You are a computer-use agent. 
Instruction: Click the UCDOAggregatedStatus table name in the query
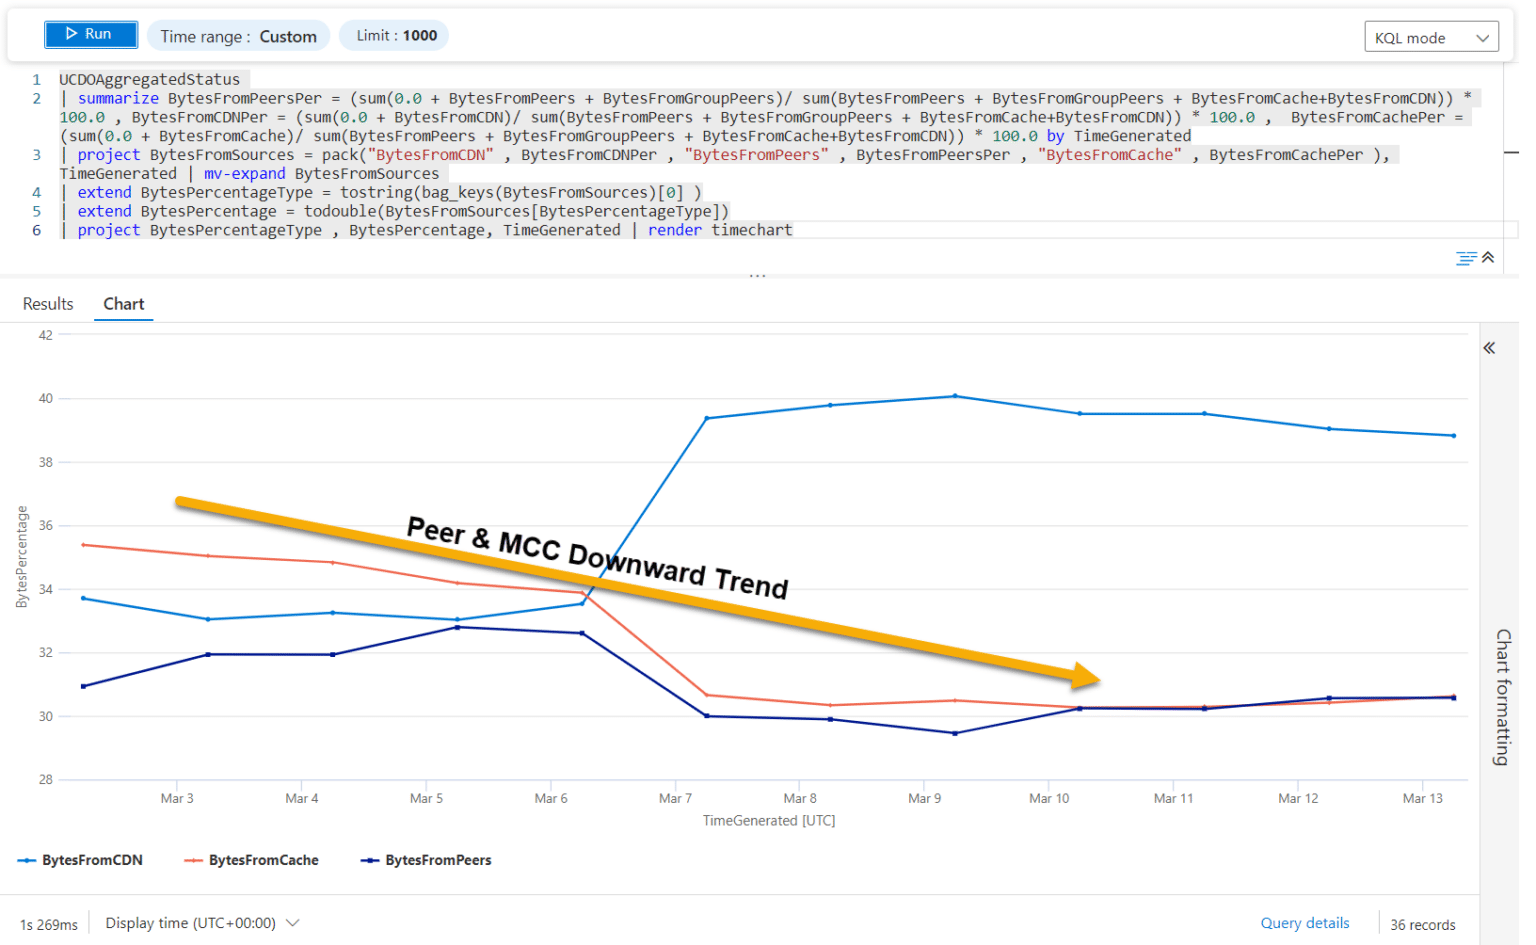click(148, 79)
